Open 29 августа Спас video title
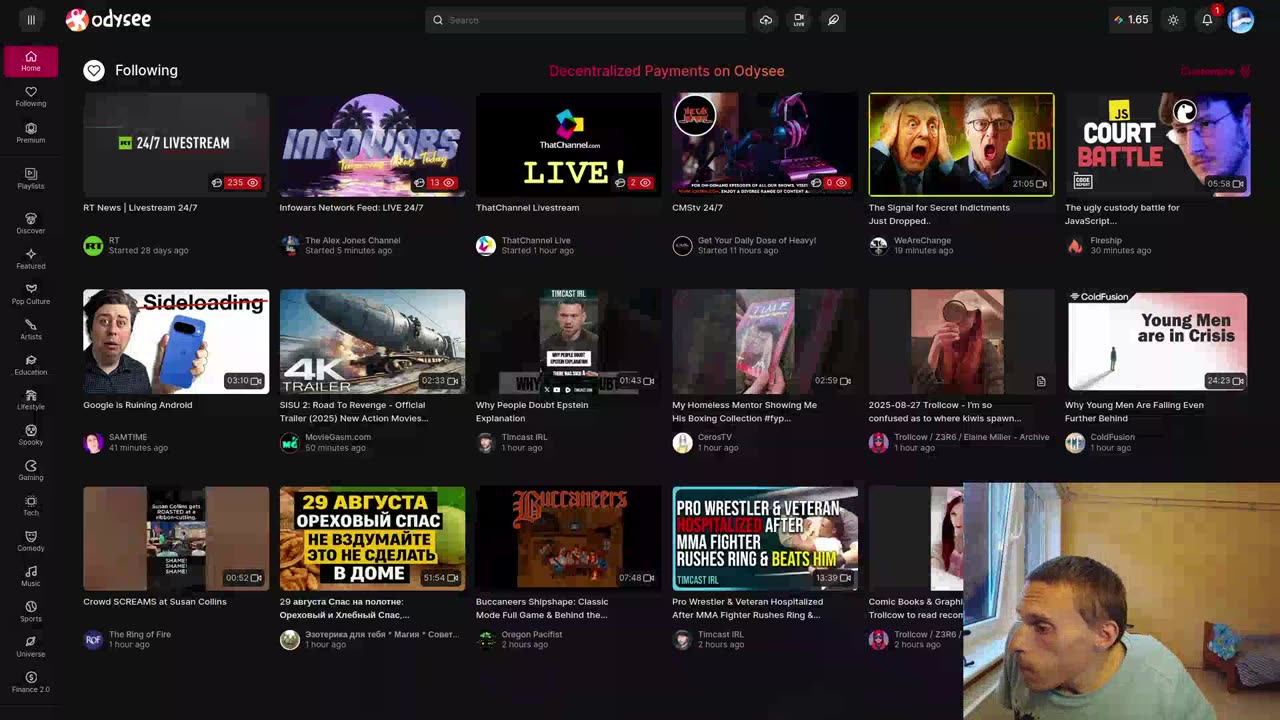 (x=345, y=608)
